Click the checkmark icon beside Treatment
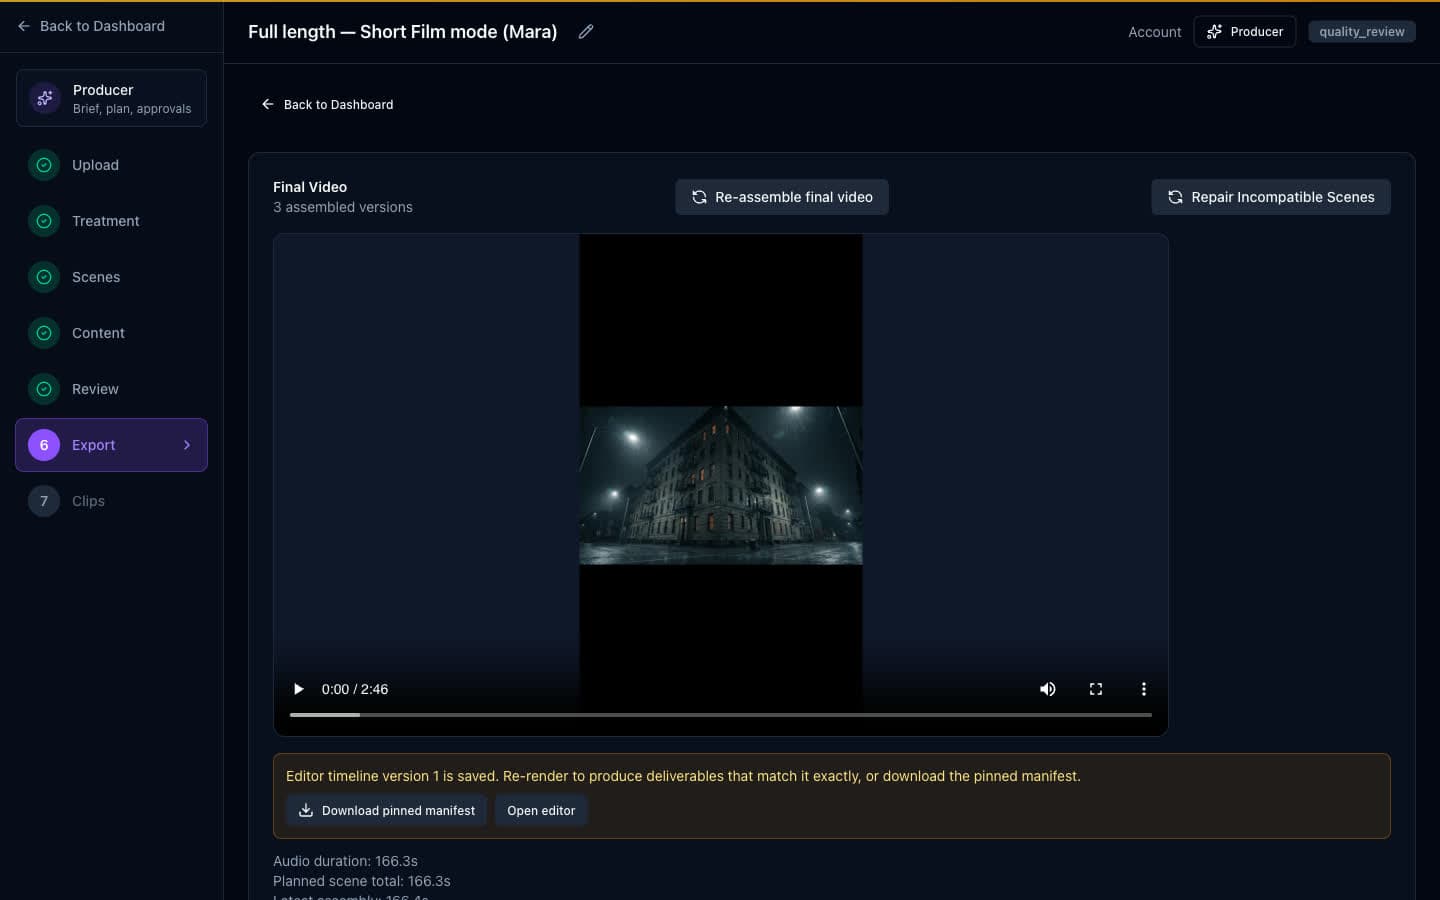 pyautogui.click(x=44, y=221)
